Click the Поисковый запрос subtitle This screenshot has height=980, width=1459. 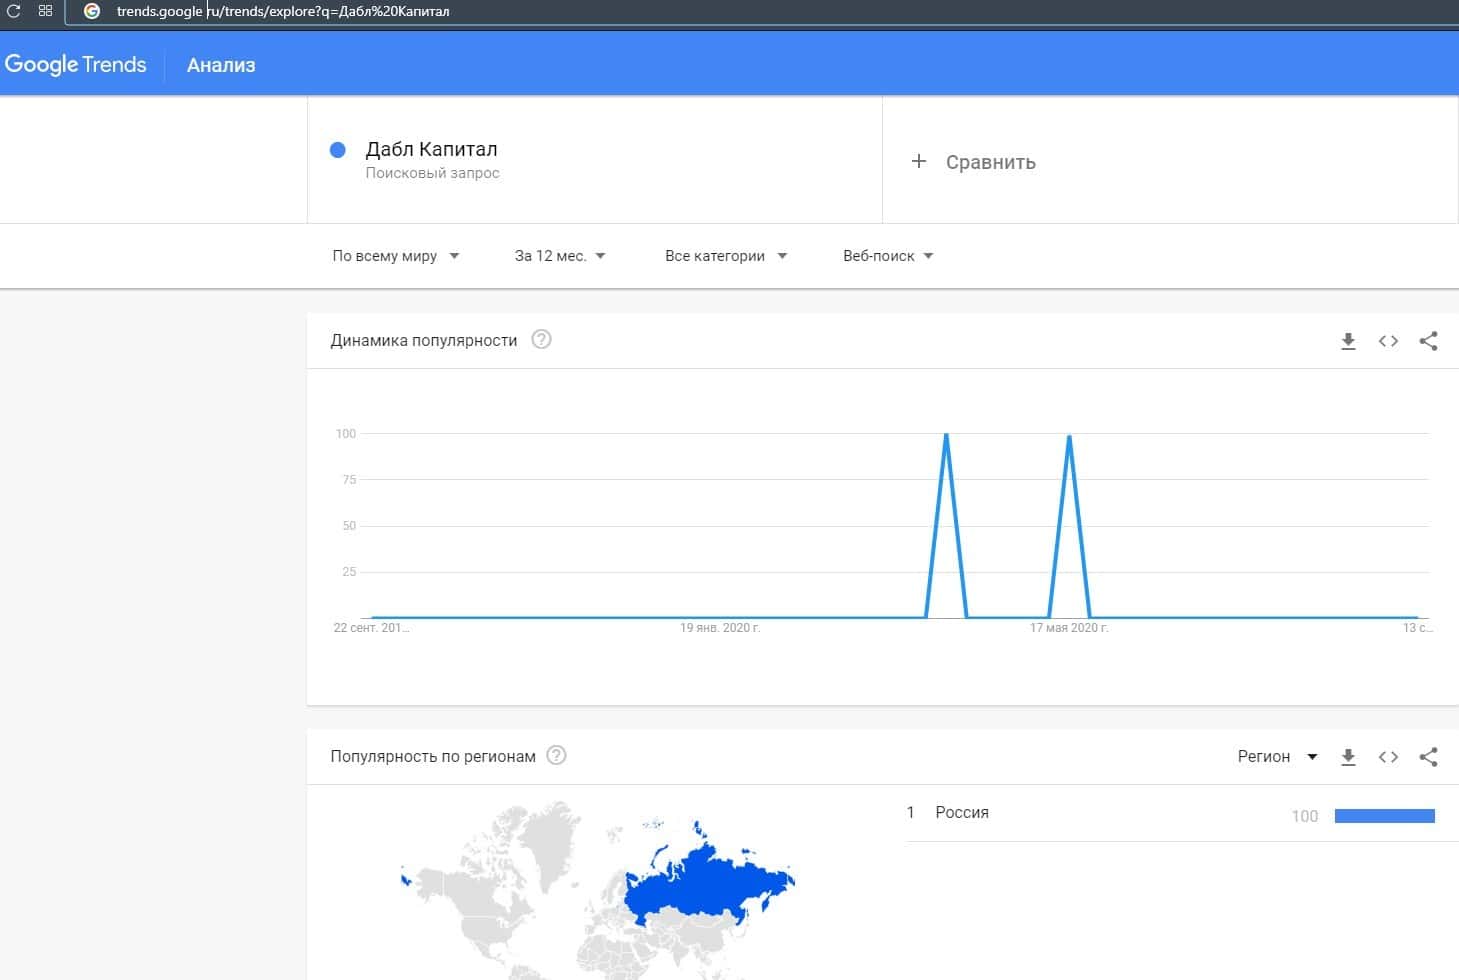coord(432,173)
